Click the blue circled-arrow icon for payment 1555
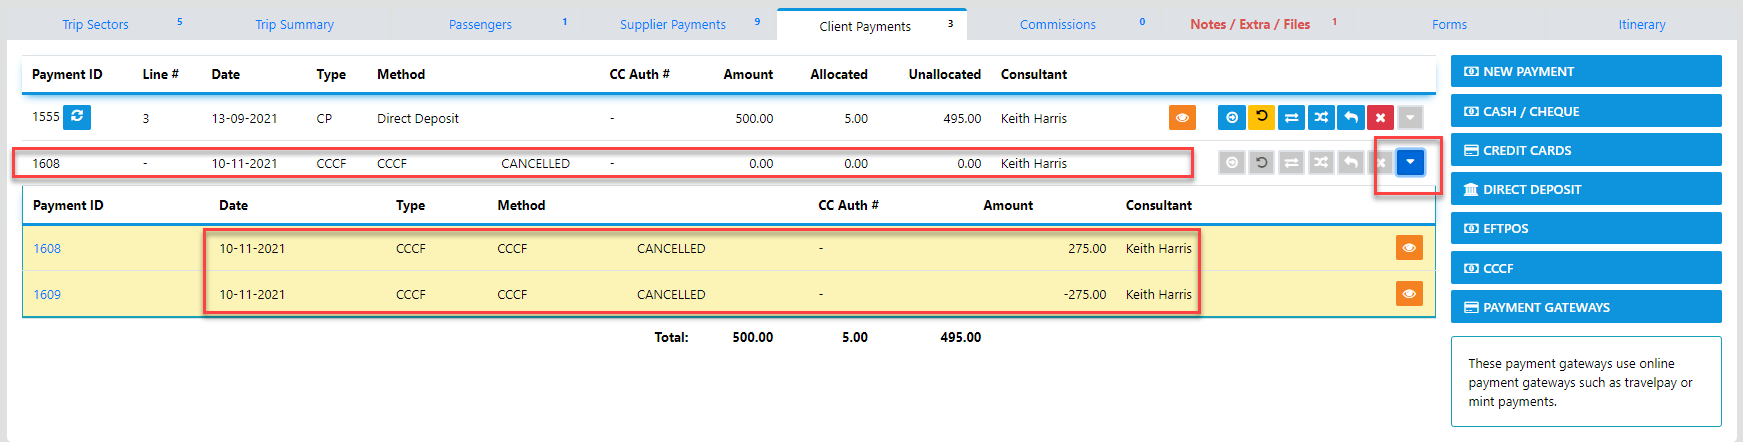1743x442 pixels. (1232, 118)
